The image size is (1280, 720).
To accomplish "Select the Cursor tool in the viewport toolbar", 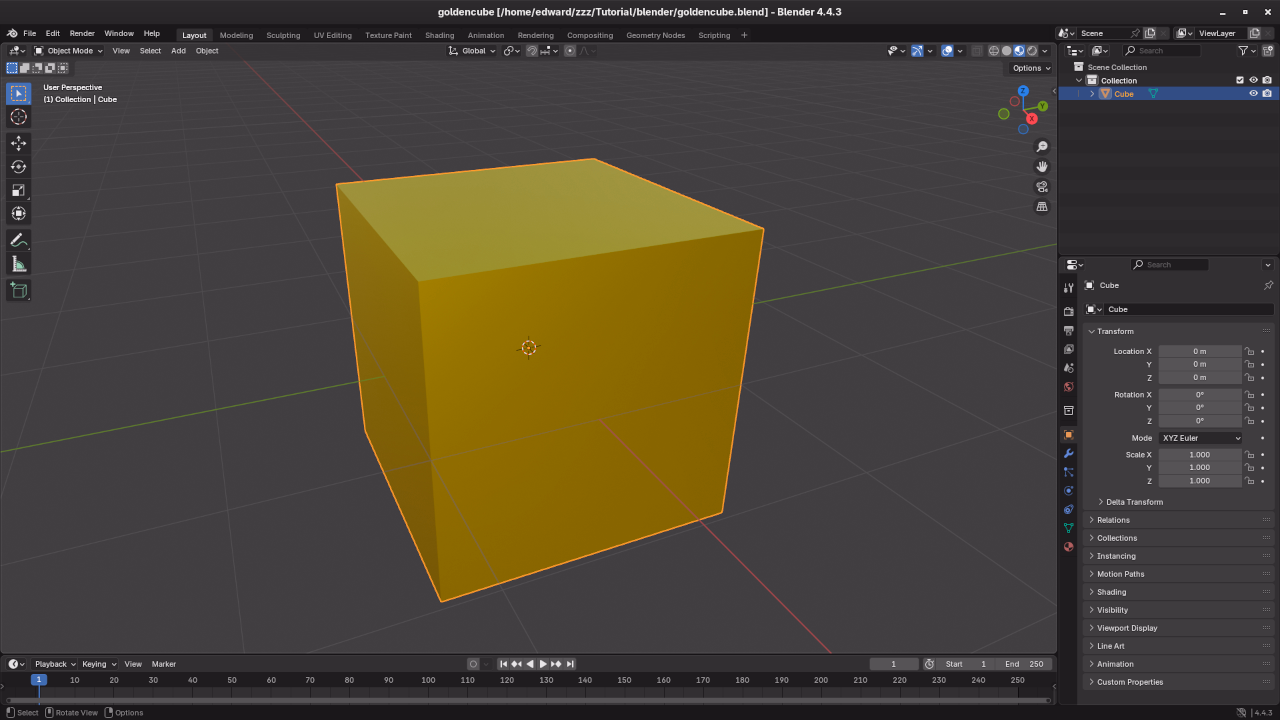I will [18, 117].
